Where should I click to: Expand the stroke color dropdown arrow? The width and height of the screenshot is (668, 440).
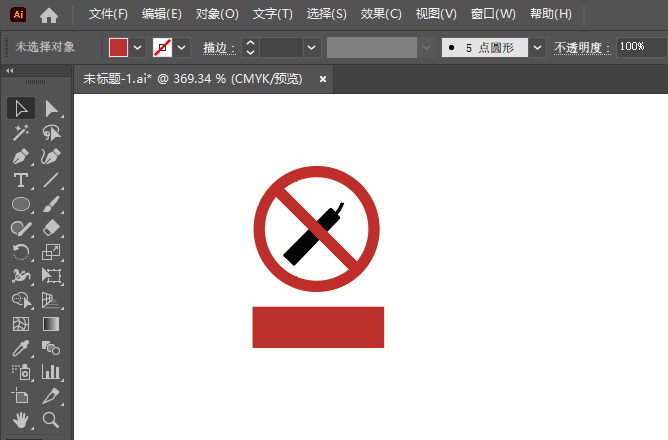pyautogui.click(x=181, y=47)
